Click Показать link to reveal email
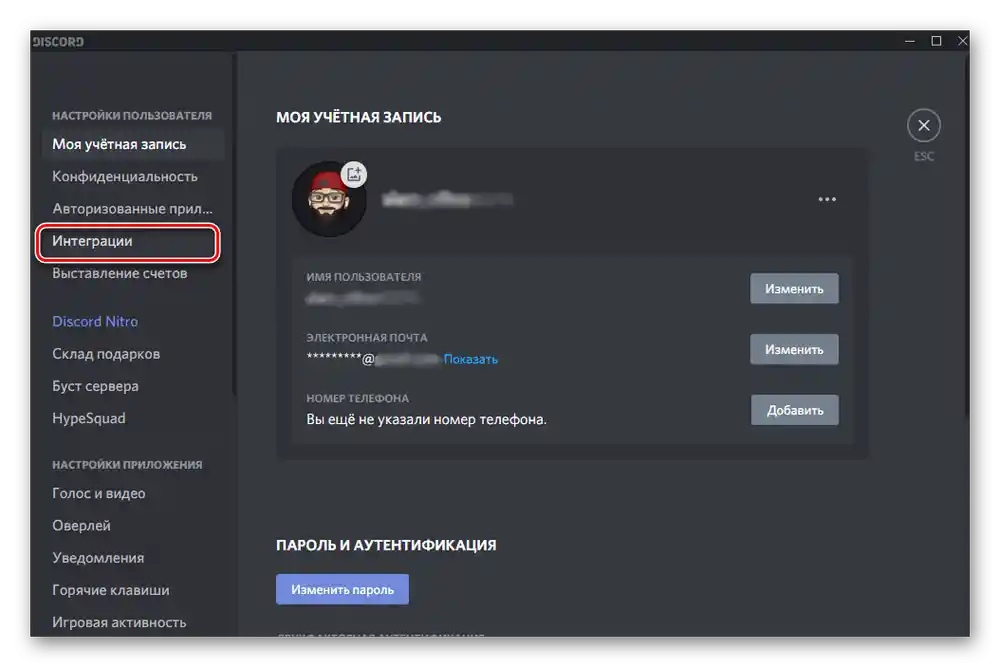The width and height of the screenshot is (1000, 667). click(471, 359)
